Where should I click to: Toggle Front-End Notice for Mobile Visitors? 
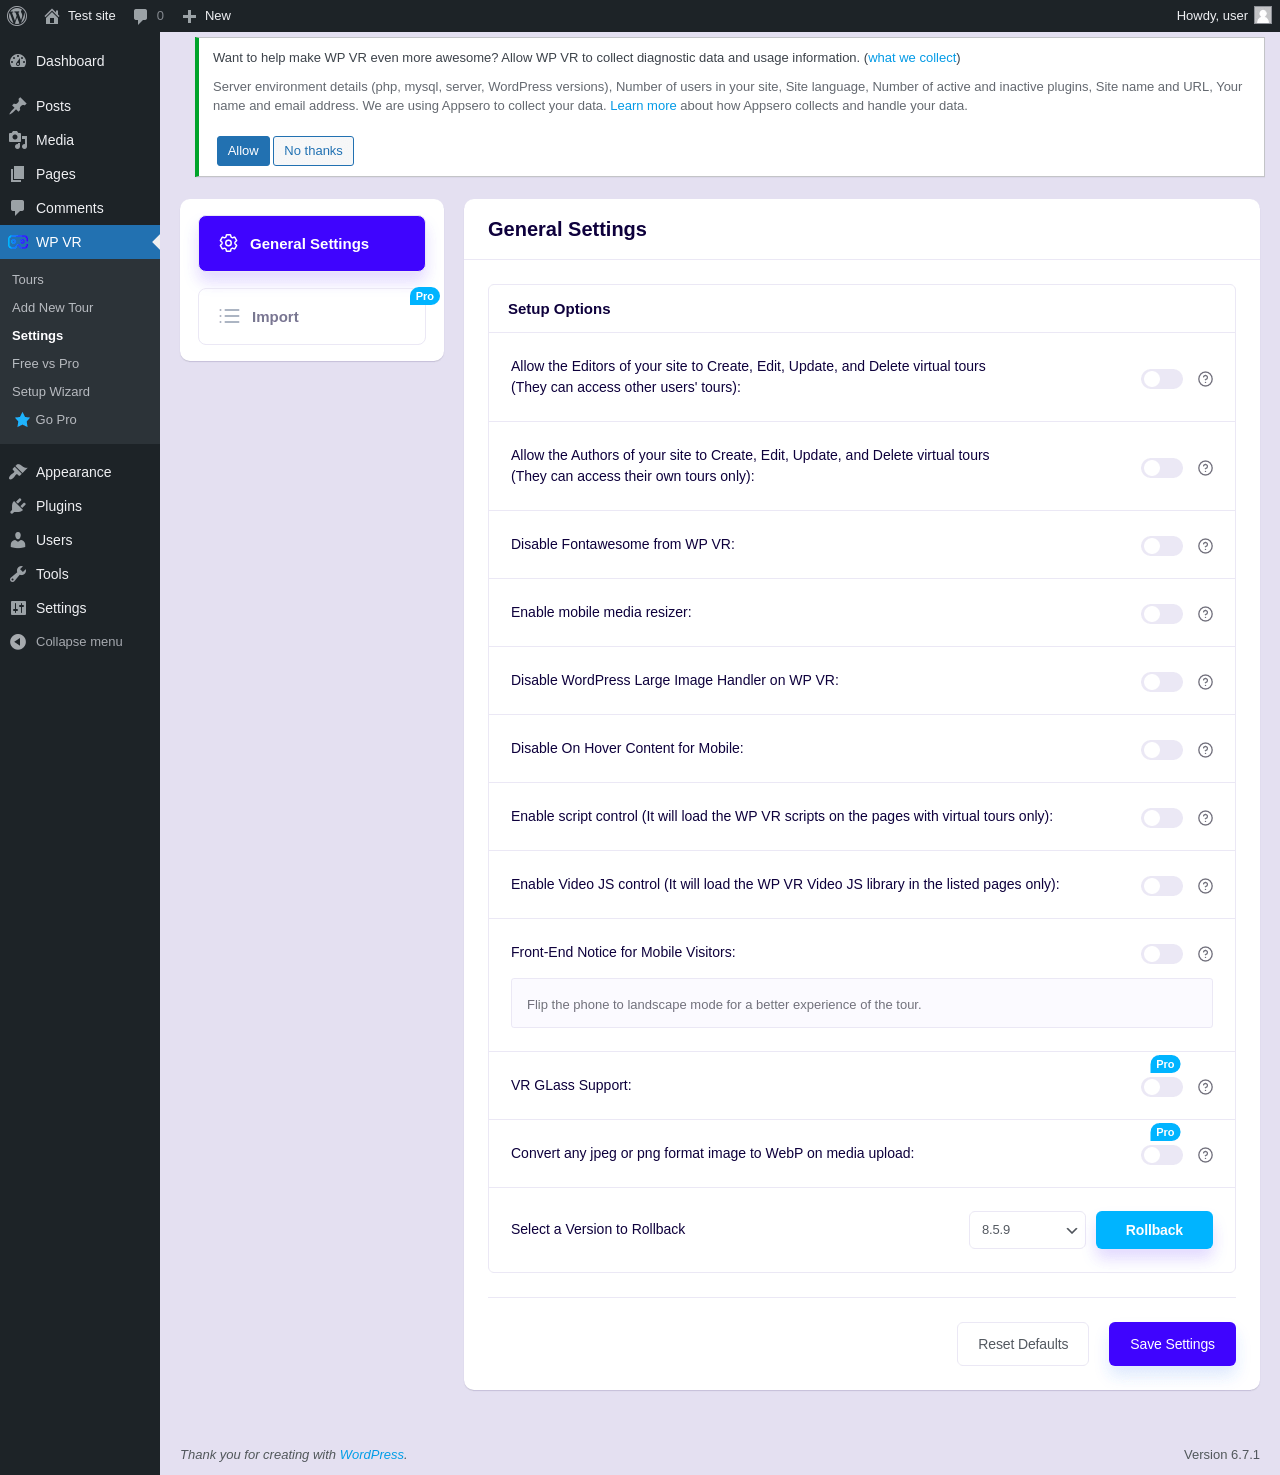(x=1162, y=954)
